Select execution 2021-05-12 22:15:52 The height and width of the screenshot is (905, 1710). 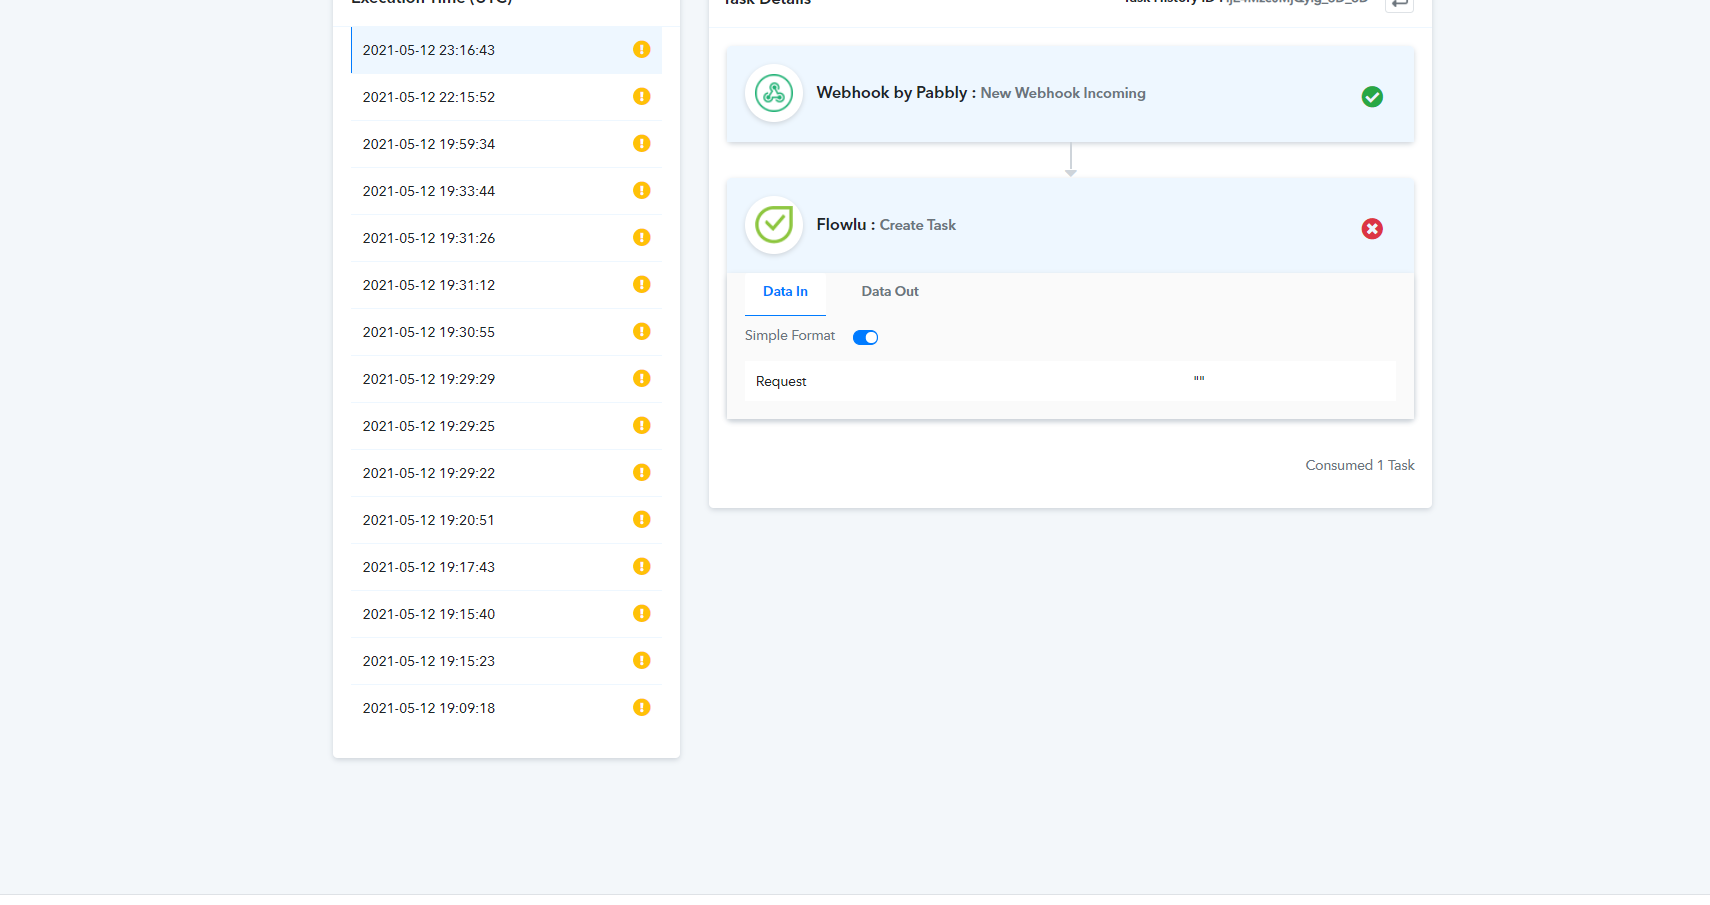[x=506, y=97]
